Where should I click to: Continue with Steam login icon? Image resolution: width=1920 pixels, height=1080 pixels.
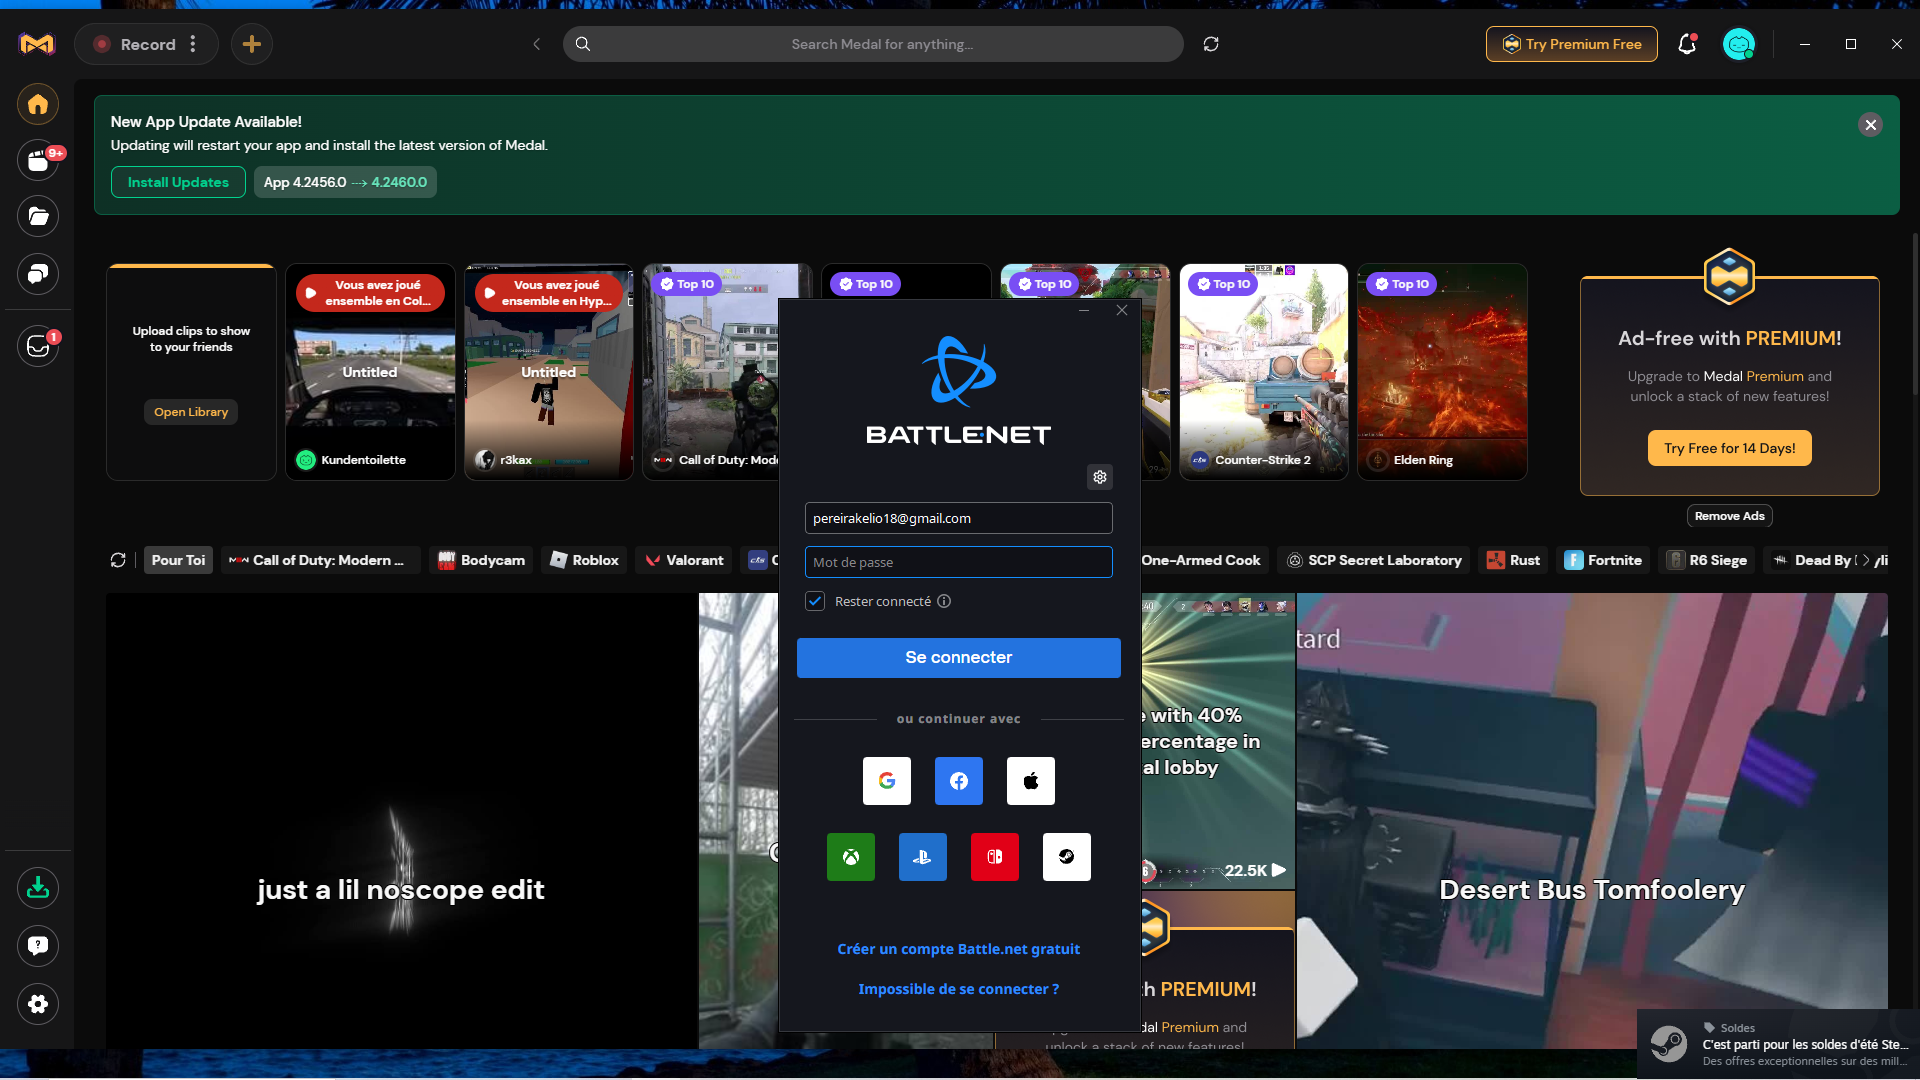click(x=1067, y=857)
